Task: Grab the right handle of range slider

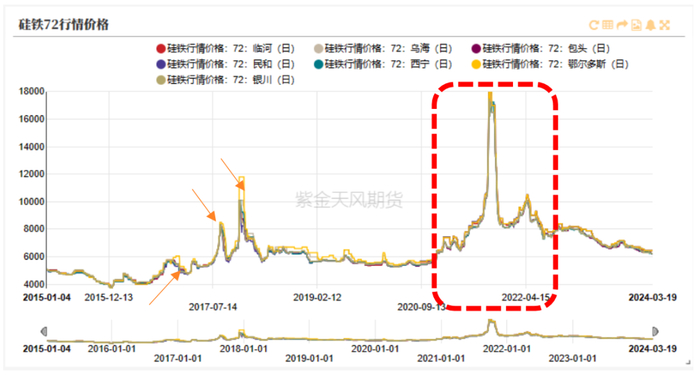Action: click(x=655, y=331)
